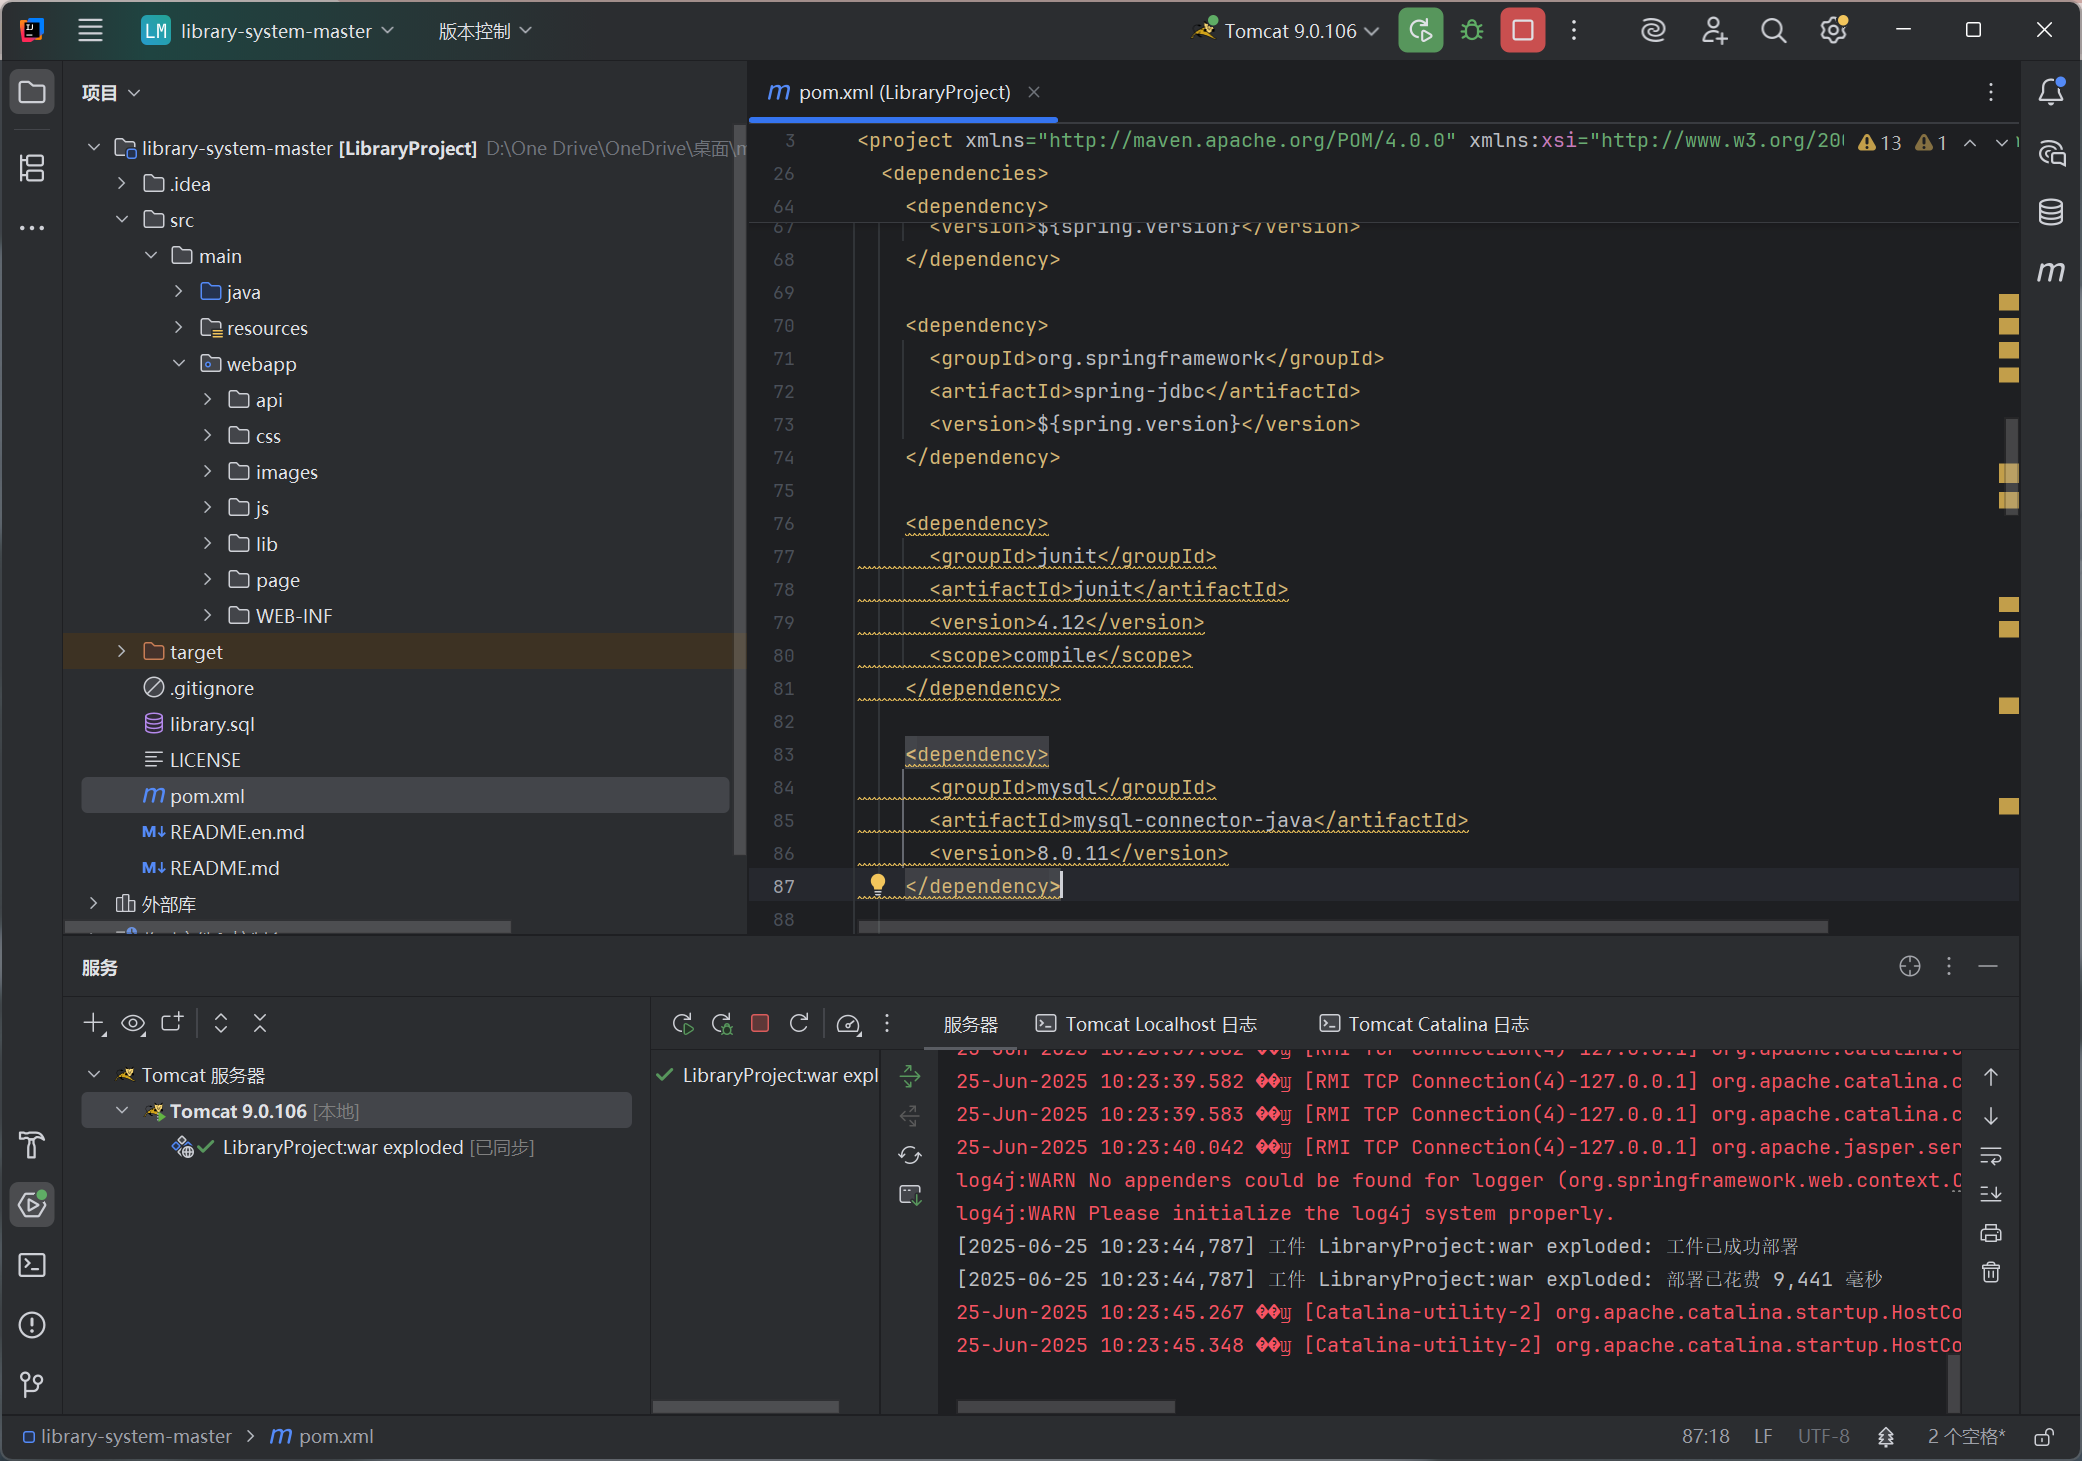Image resolution: width=2082 pixels, height=1461 pixels.
Task: Toggle the eye view options in Services
Action: [133, 1023]
